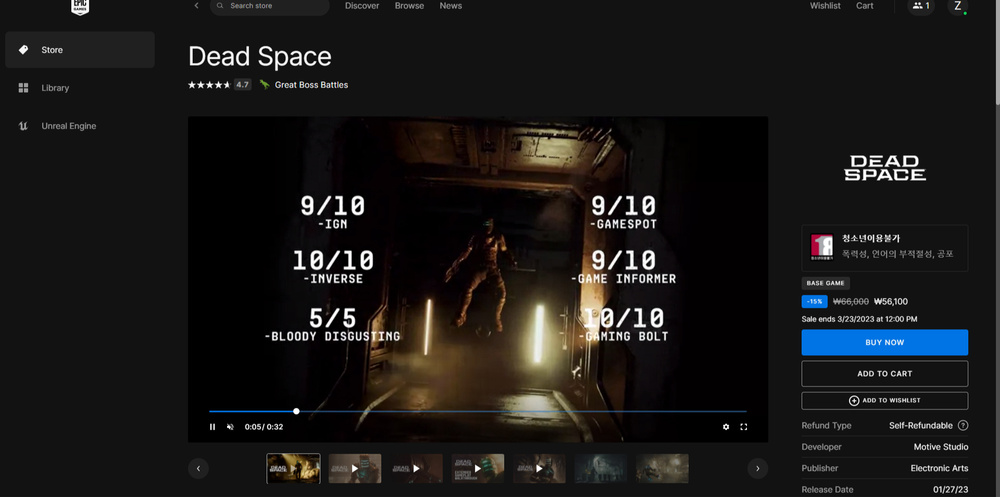Click the Library grid icon
The width and height of the screenshot is (1000, 497).
pos(24,88)
